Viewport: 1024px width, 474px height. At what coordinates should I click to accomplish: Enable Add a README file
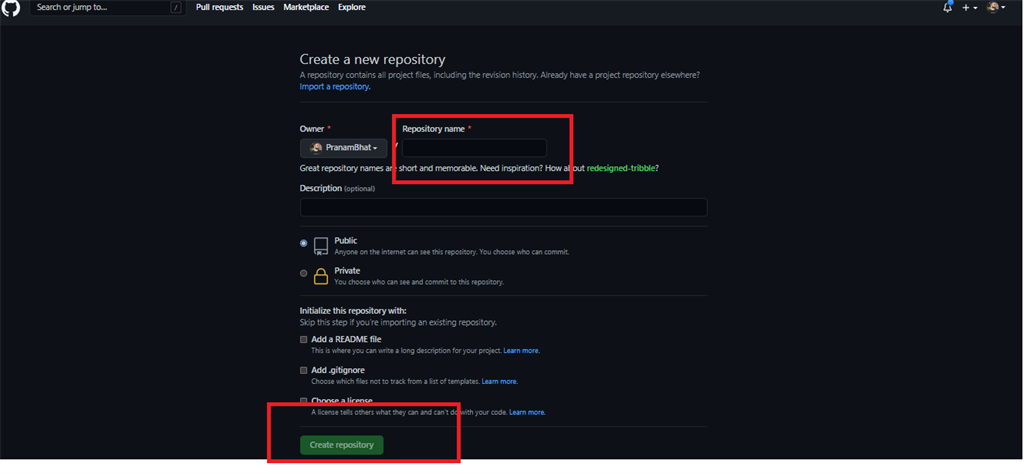[304, 340]
